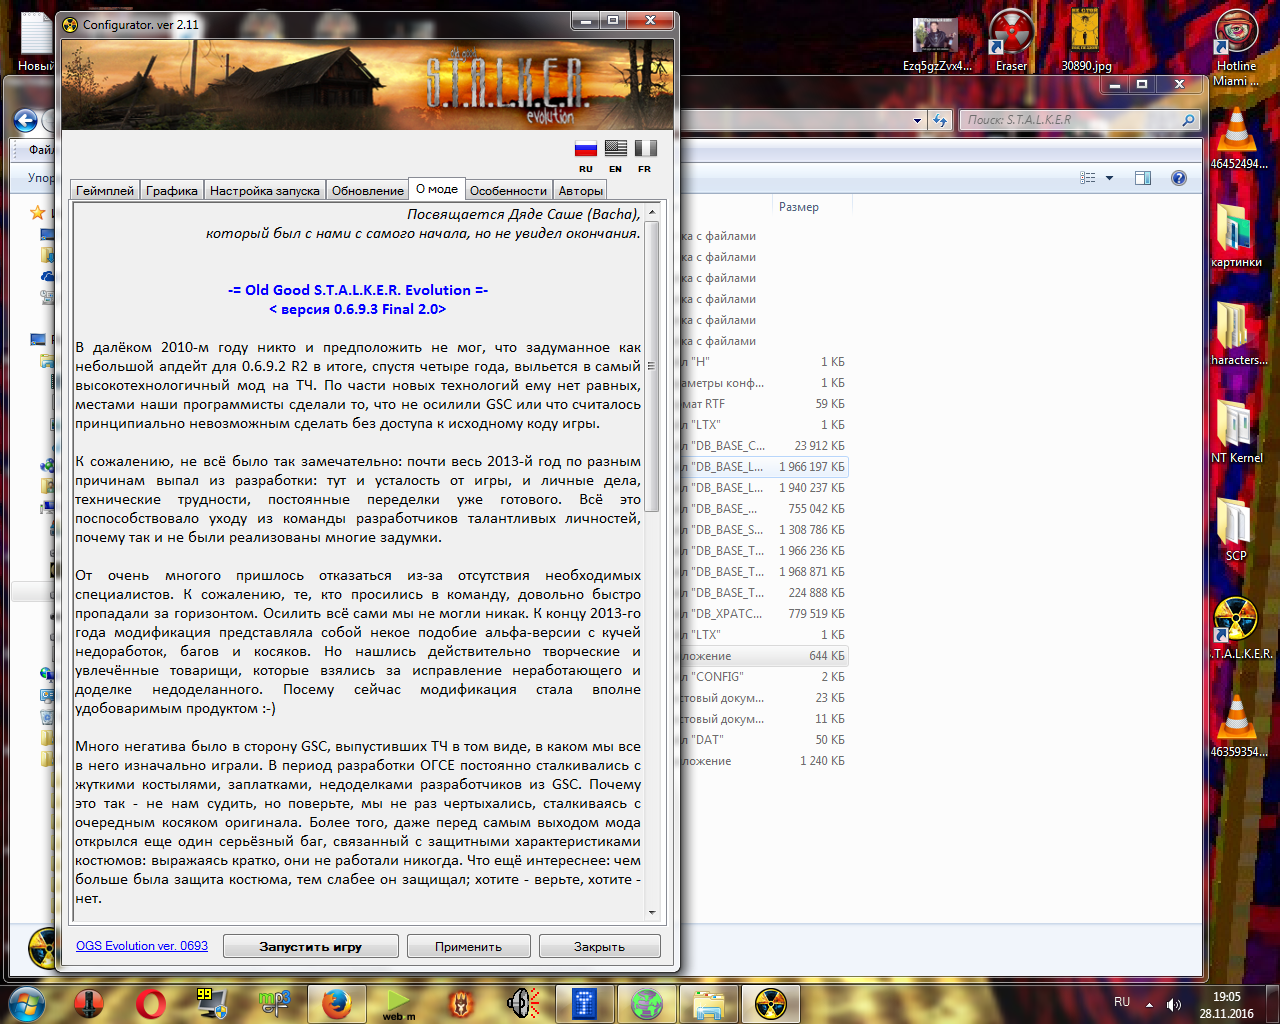Click the magnifier icon in Explorer search
This screenshot has width=1280, height=1024.
click(x=1188, y=120)
